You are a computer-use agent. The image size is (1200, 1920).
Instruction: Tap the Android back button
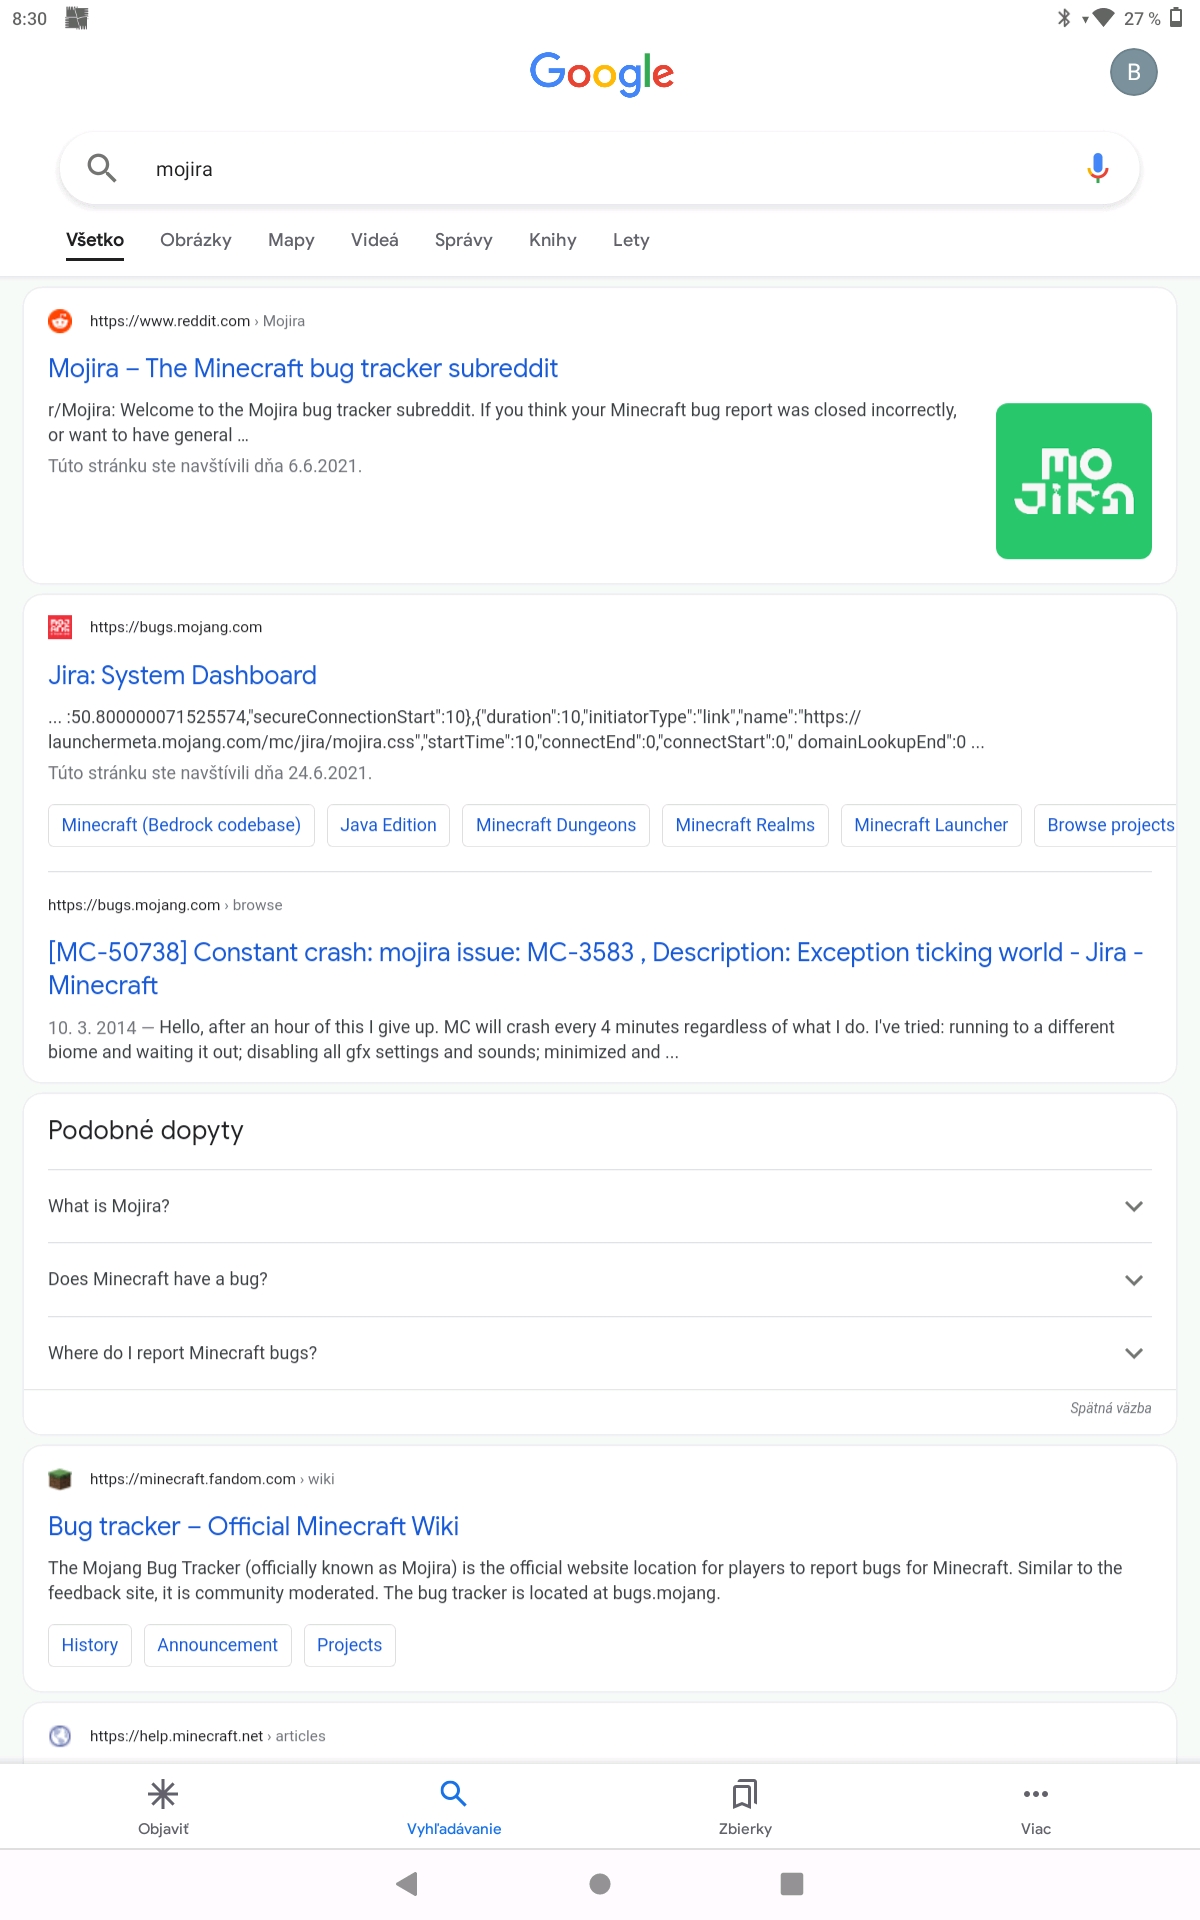(407, 1884)
